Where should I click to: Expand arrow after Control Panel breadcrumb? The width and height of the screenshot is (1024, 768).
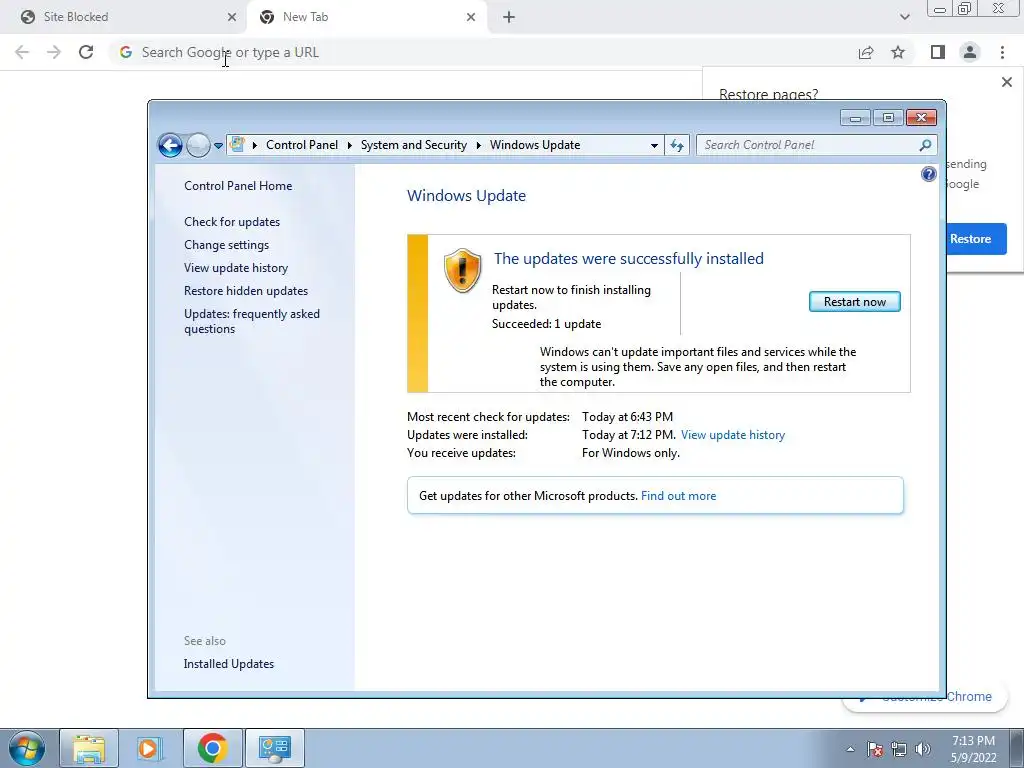[349, 145]
